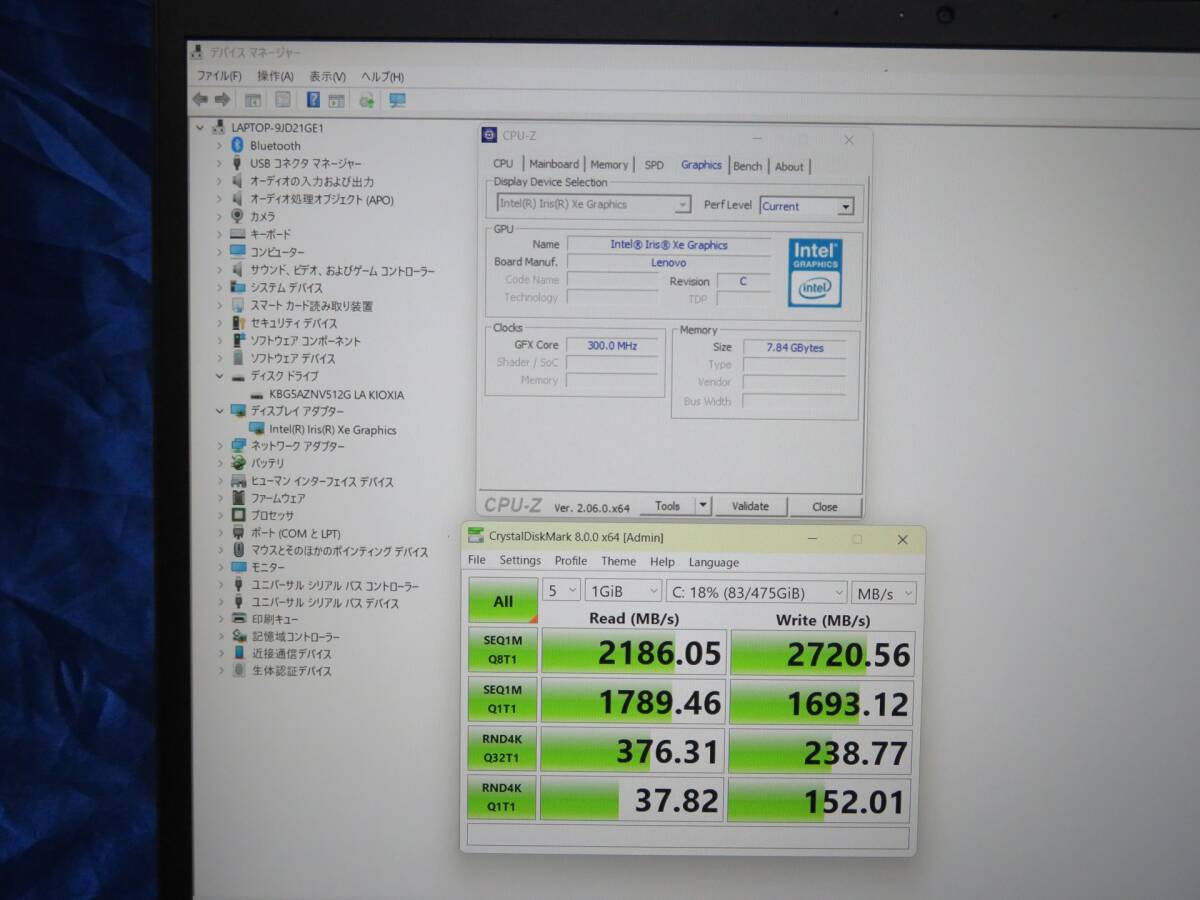Switch to the SPD tab in CPU-Z
The height and width of the screenshot is (900, 1200).
654,165
